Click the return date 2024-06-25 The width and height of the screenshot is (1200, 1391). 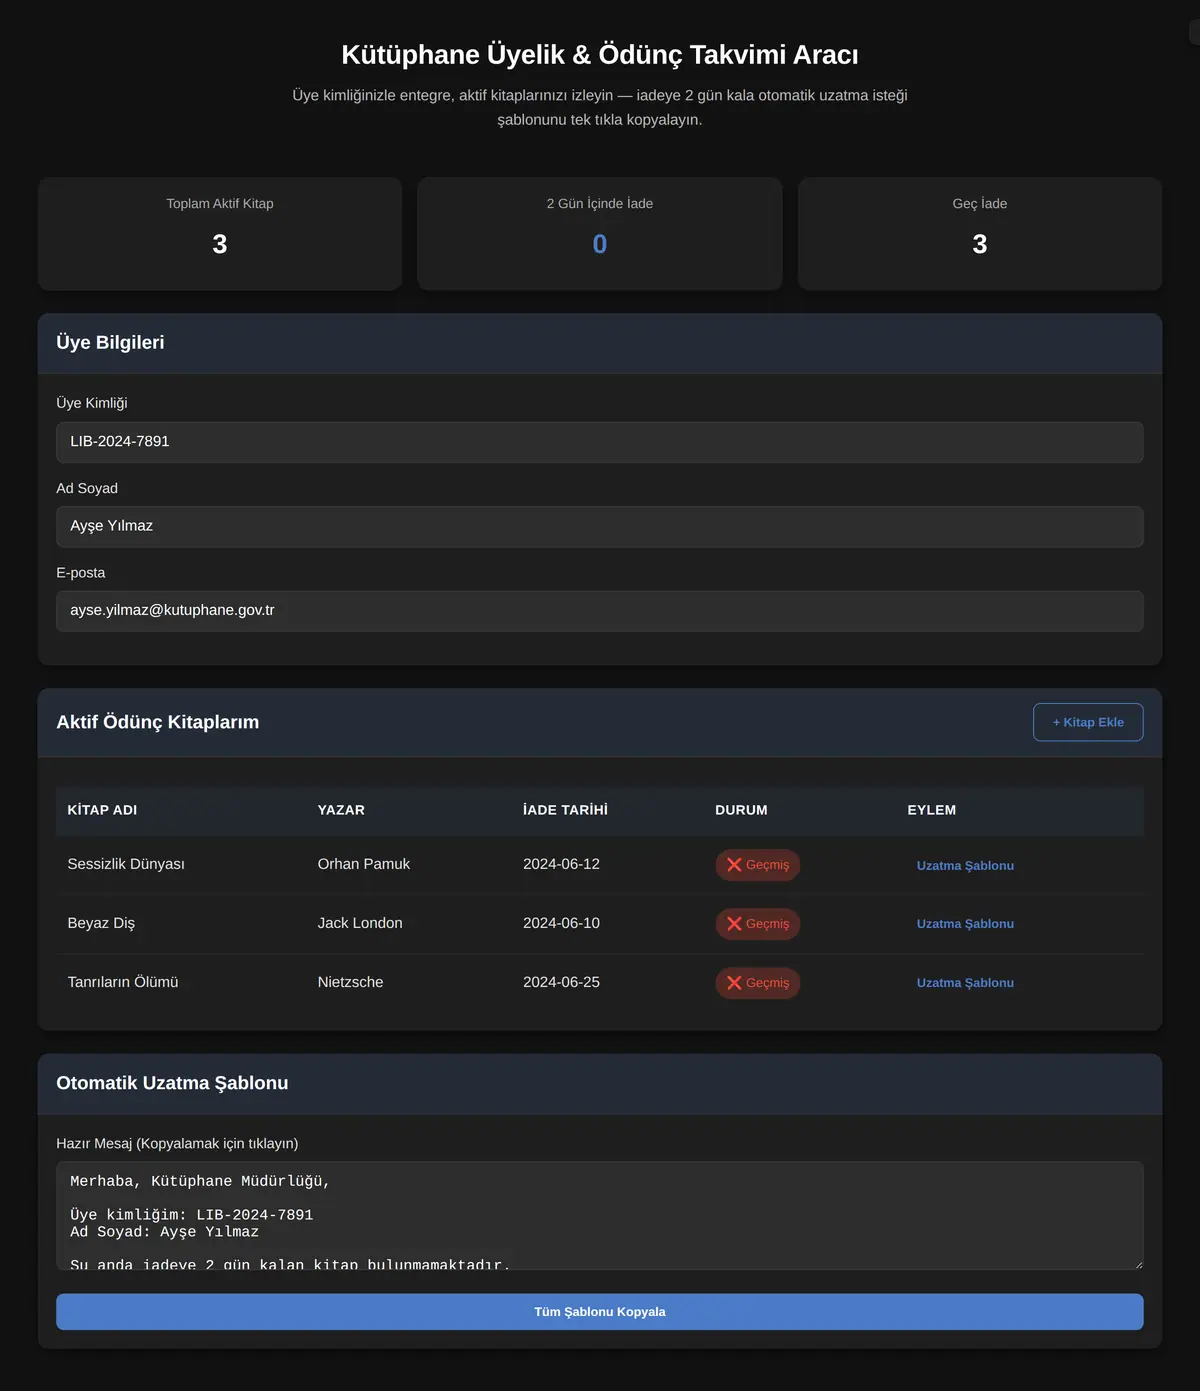561,982
